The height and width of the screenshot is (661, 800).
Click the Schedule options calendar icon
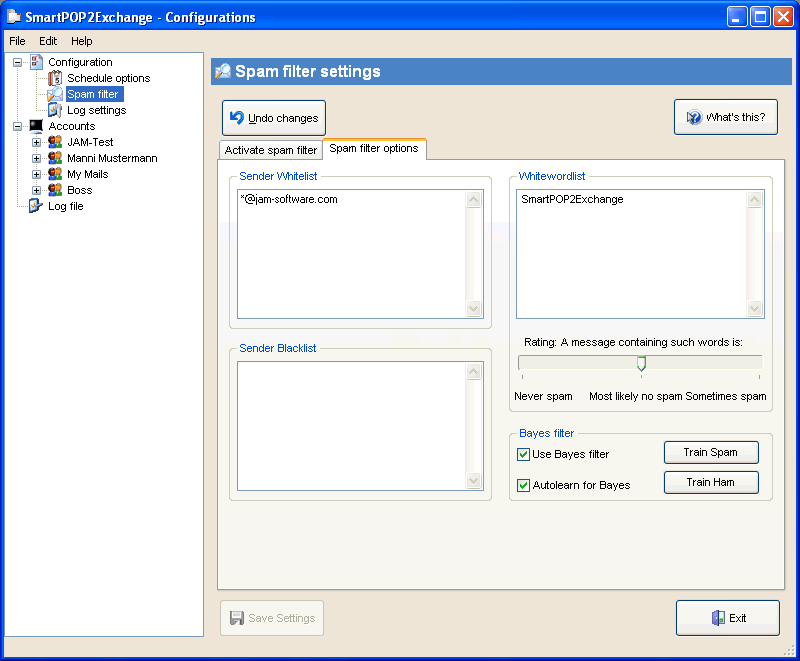[x=55, y=78]
